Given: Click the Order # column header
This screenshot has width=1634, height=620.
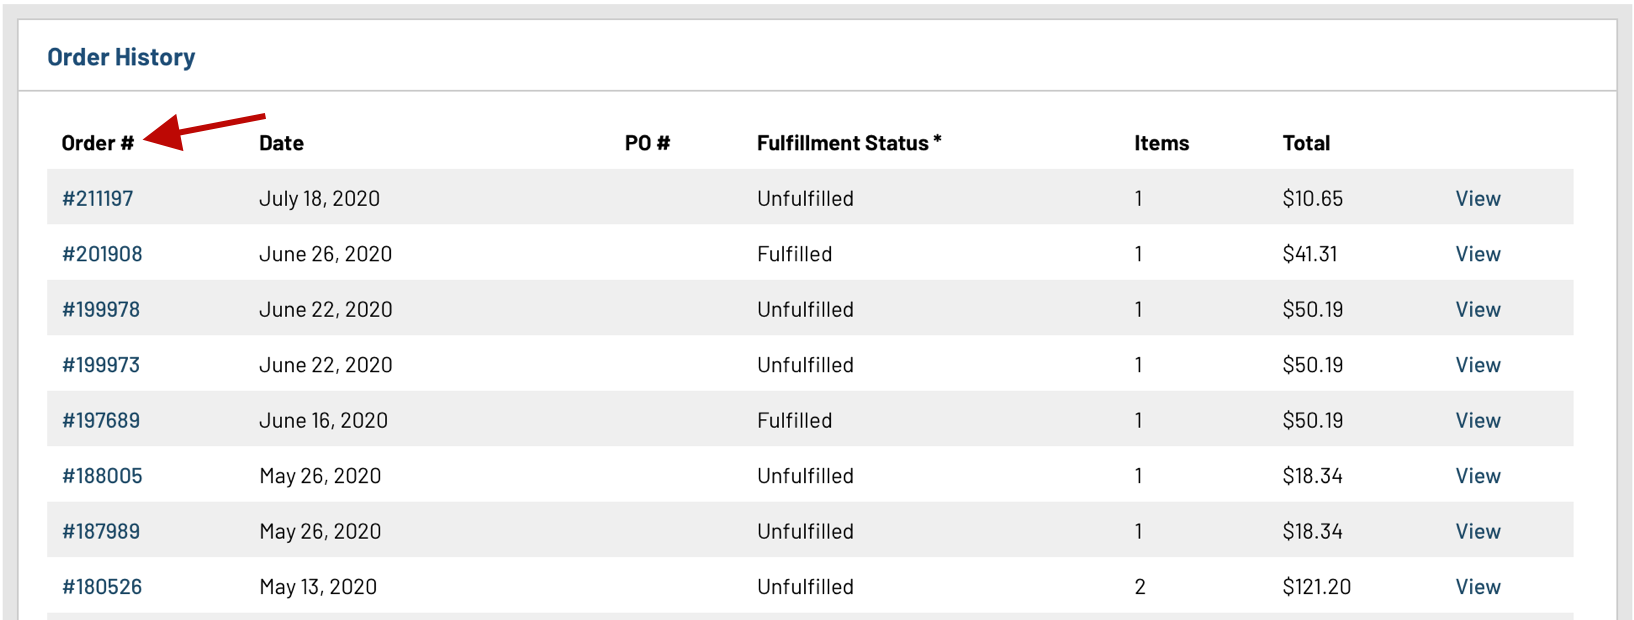Looking at the screenshot, I should pos(97,143).
